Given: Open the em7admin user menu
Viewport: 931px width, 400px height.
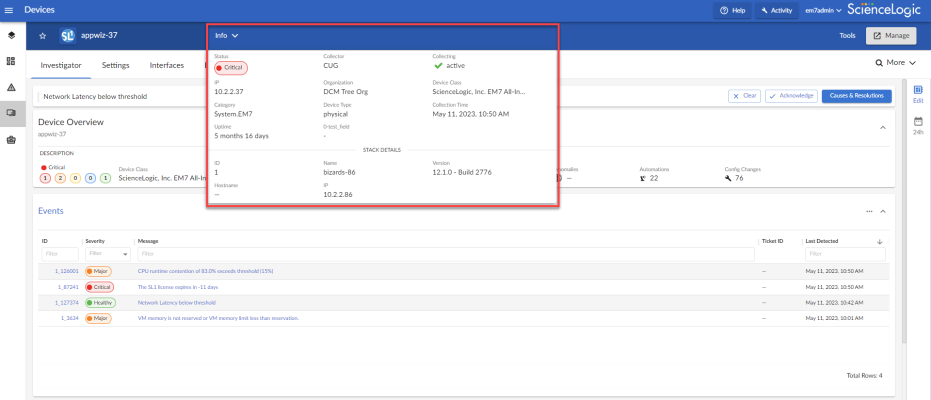Looking at the screenshot, I should coord(809,10).
